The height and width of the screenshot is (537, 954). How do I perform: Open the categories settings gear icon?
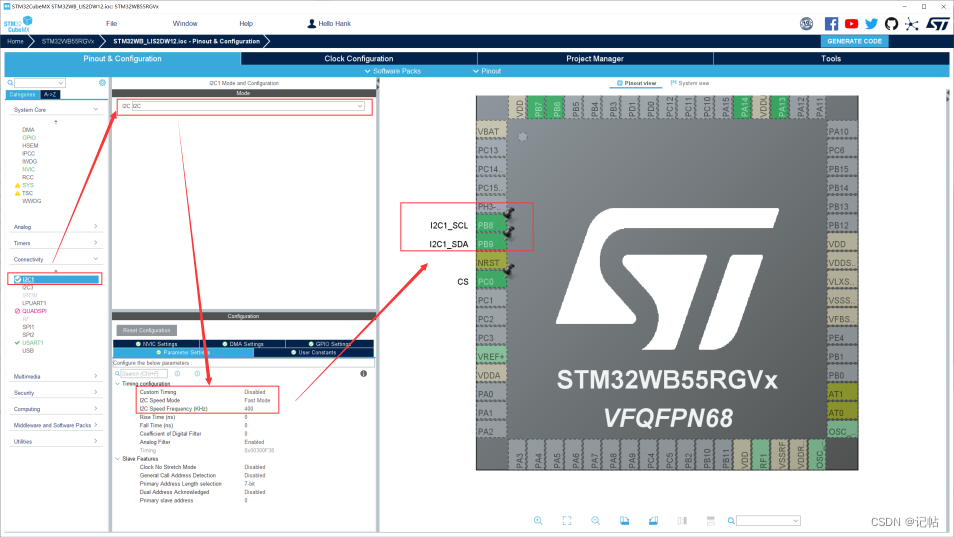102,83
